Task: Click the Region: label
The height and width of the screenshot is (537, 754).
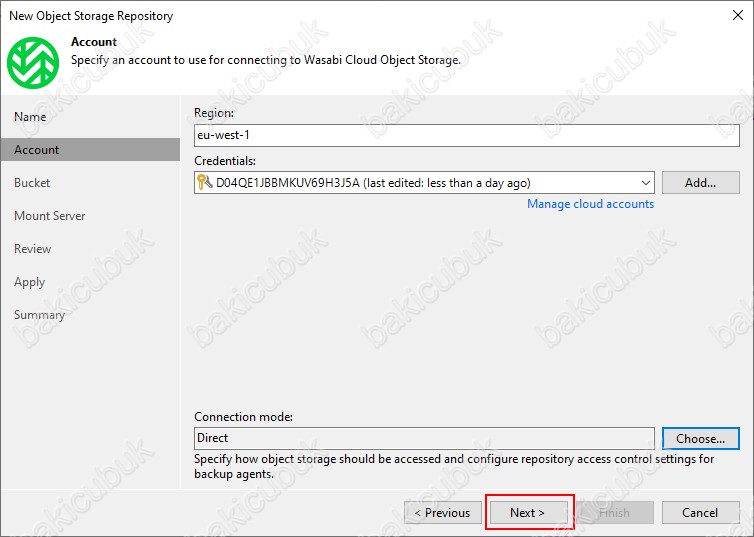Action: click(x=214, y=113)
